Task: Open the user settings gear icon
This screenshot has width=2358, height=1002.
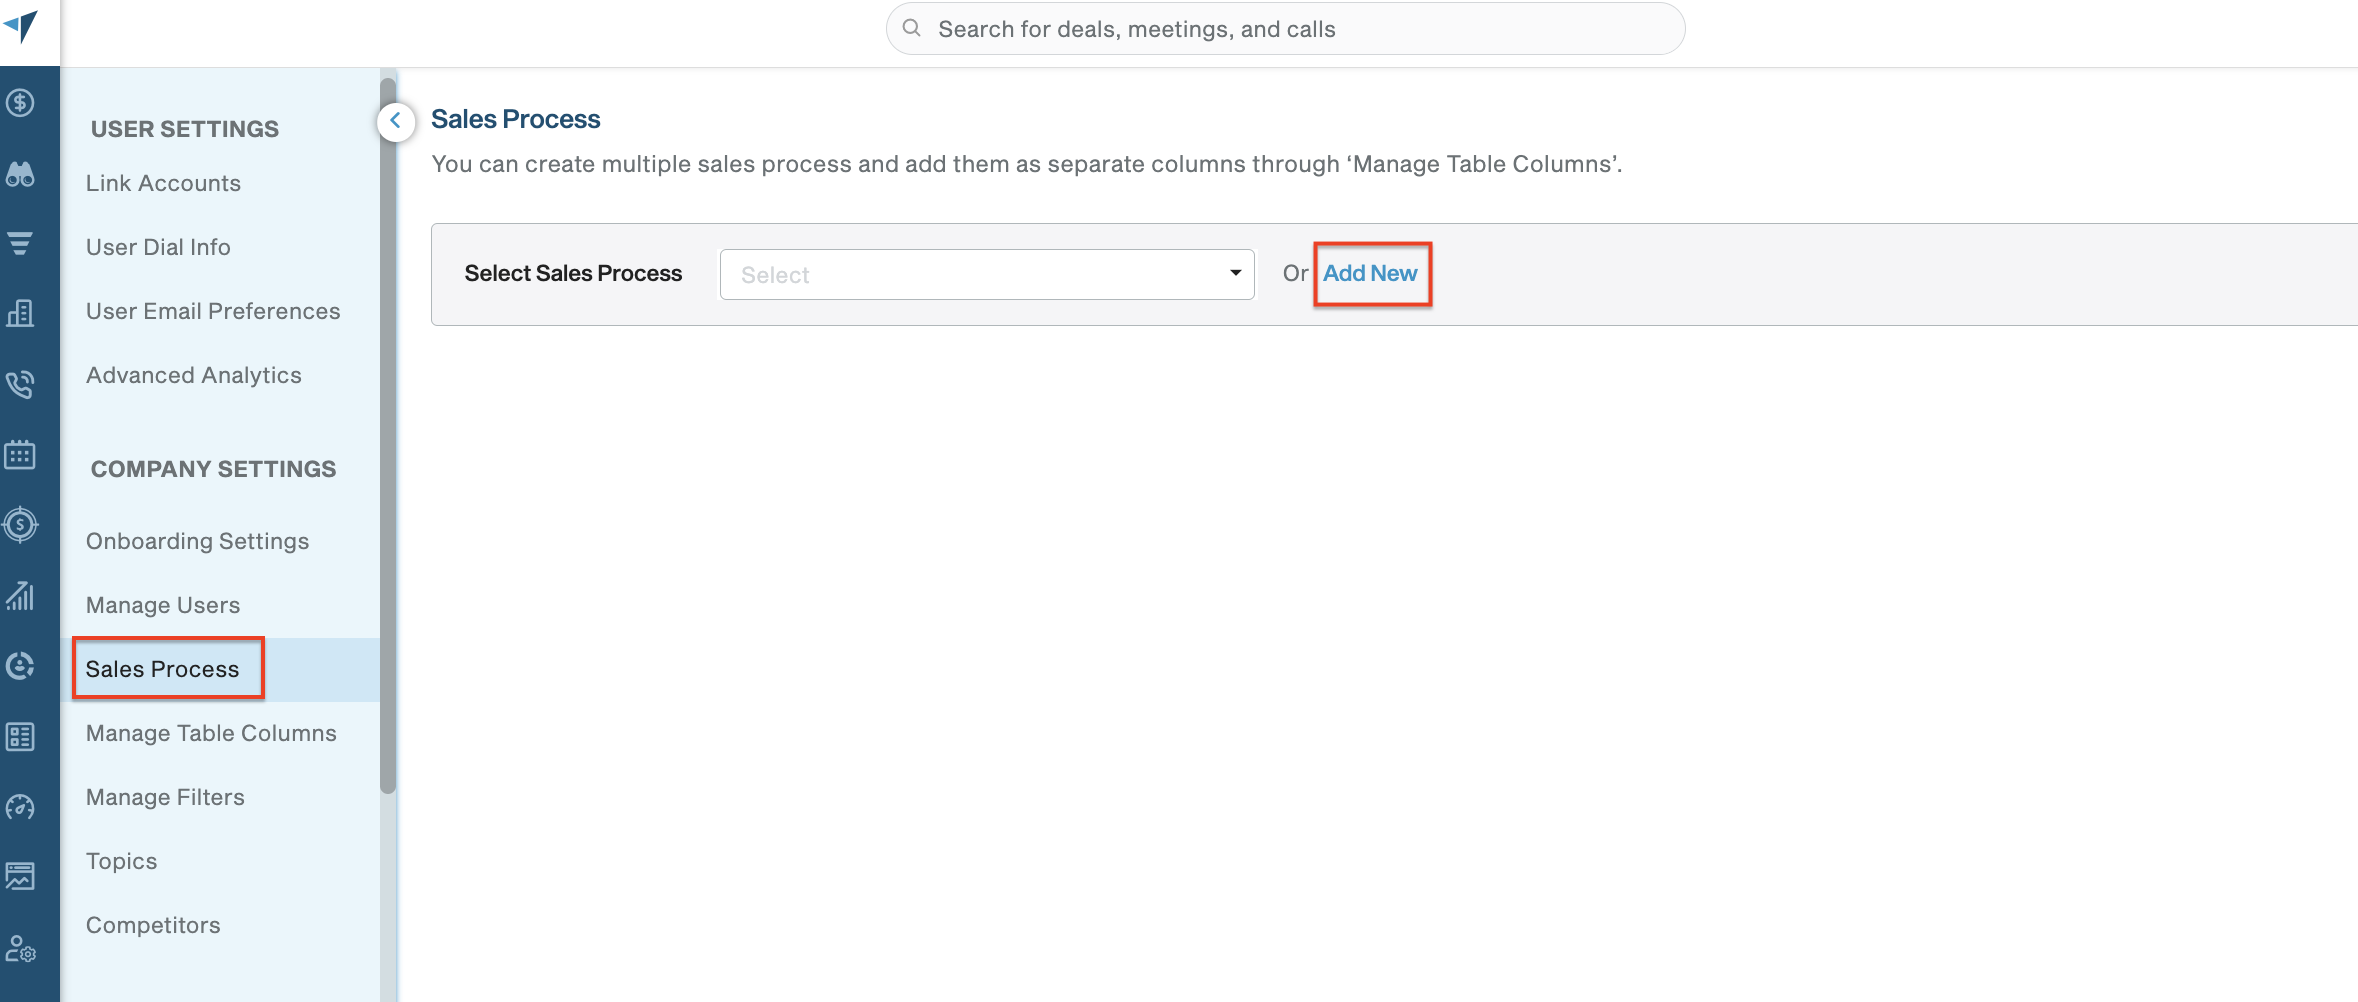Action: point(20,948)
